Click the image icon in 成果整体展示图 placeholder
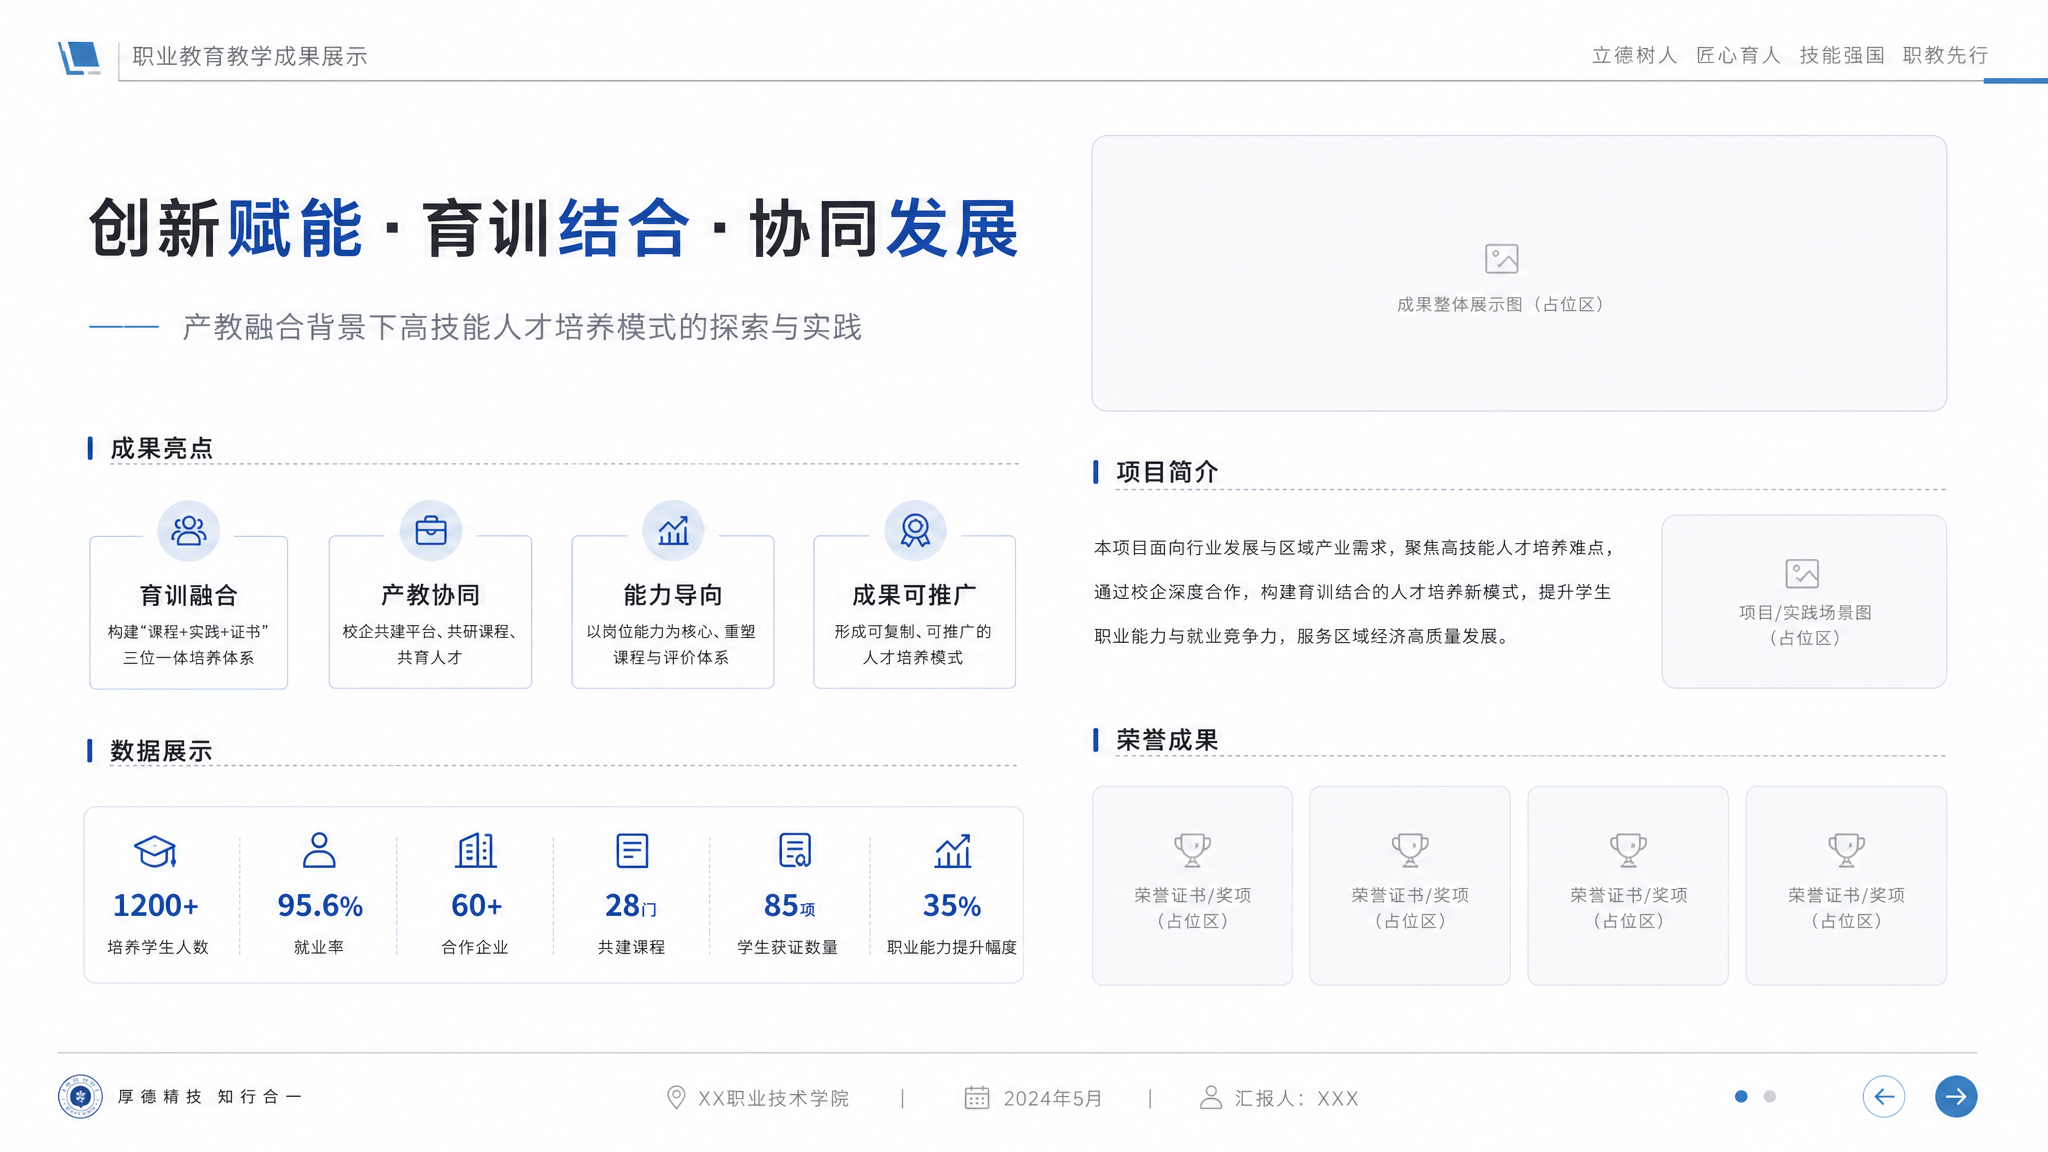 tap(1501, 259)
